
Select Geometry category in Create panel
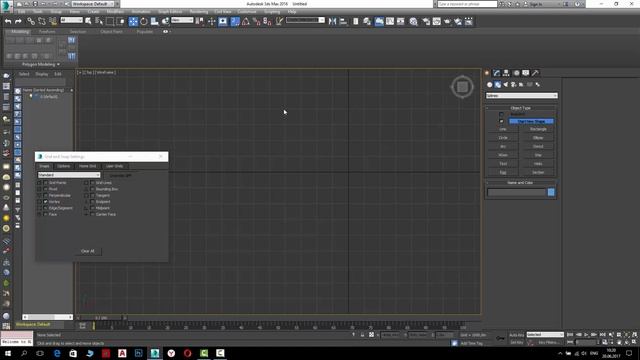point(490,84)
